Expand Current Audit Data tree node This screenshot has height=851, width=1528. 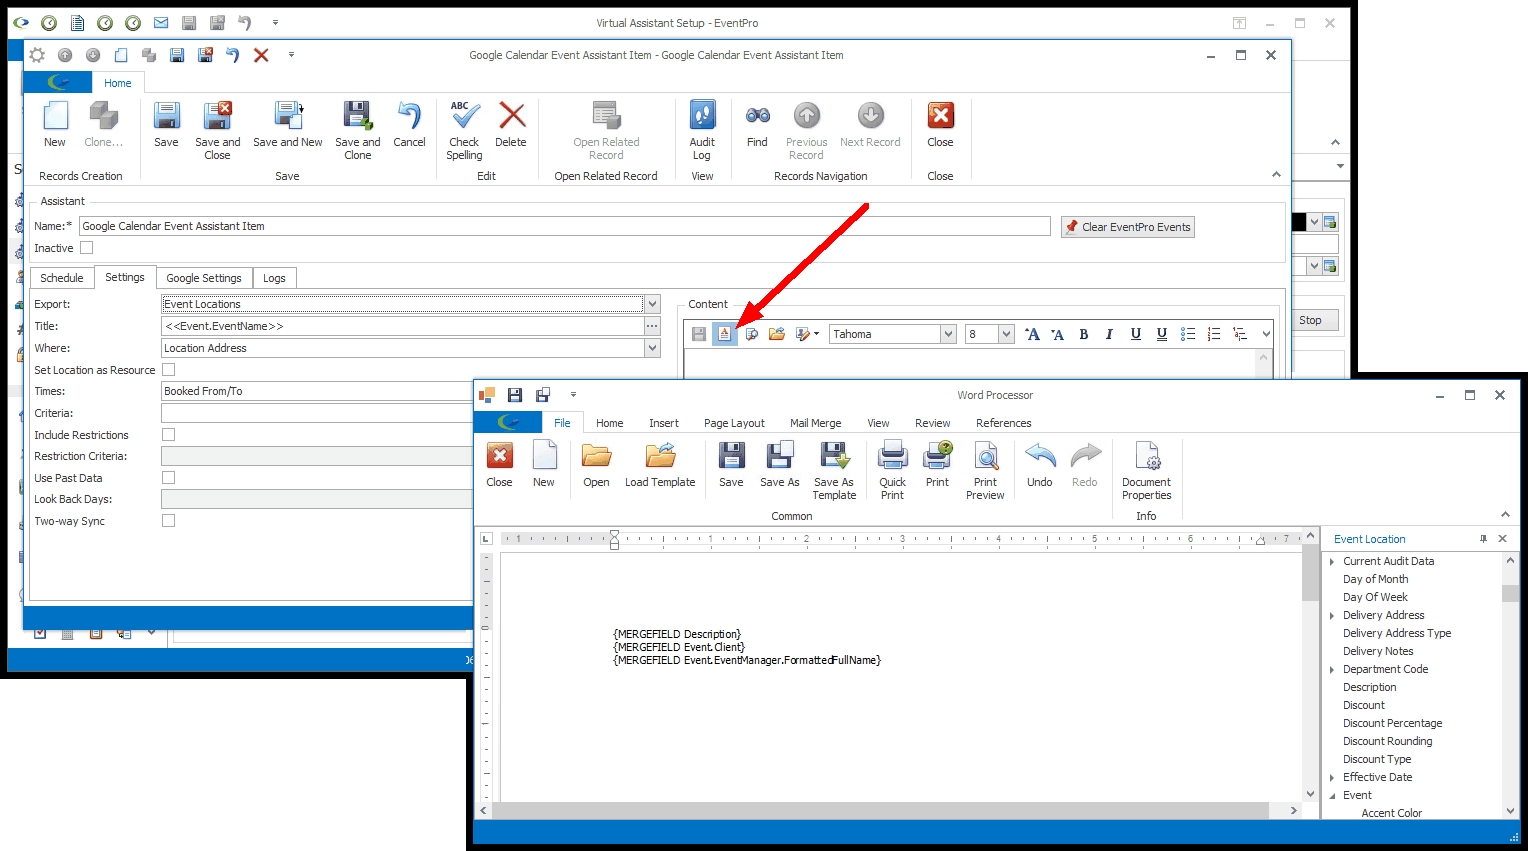click(x=1333, y=562)
